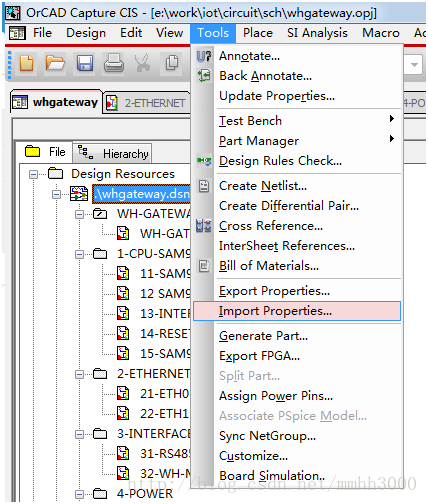Screen dimensions: 428x504
Task: Open the Part Manager submenu arrow
Action: [x=392, y=139]
